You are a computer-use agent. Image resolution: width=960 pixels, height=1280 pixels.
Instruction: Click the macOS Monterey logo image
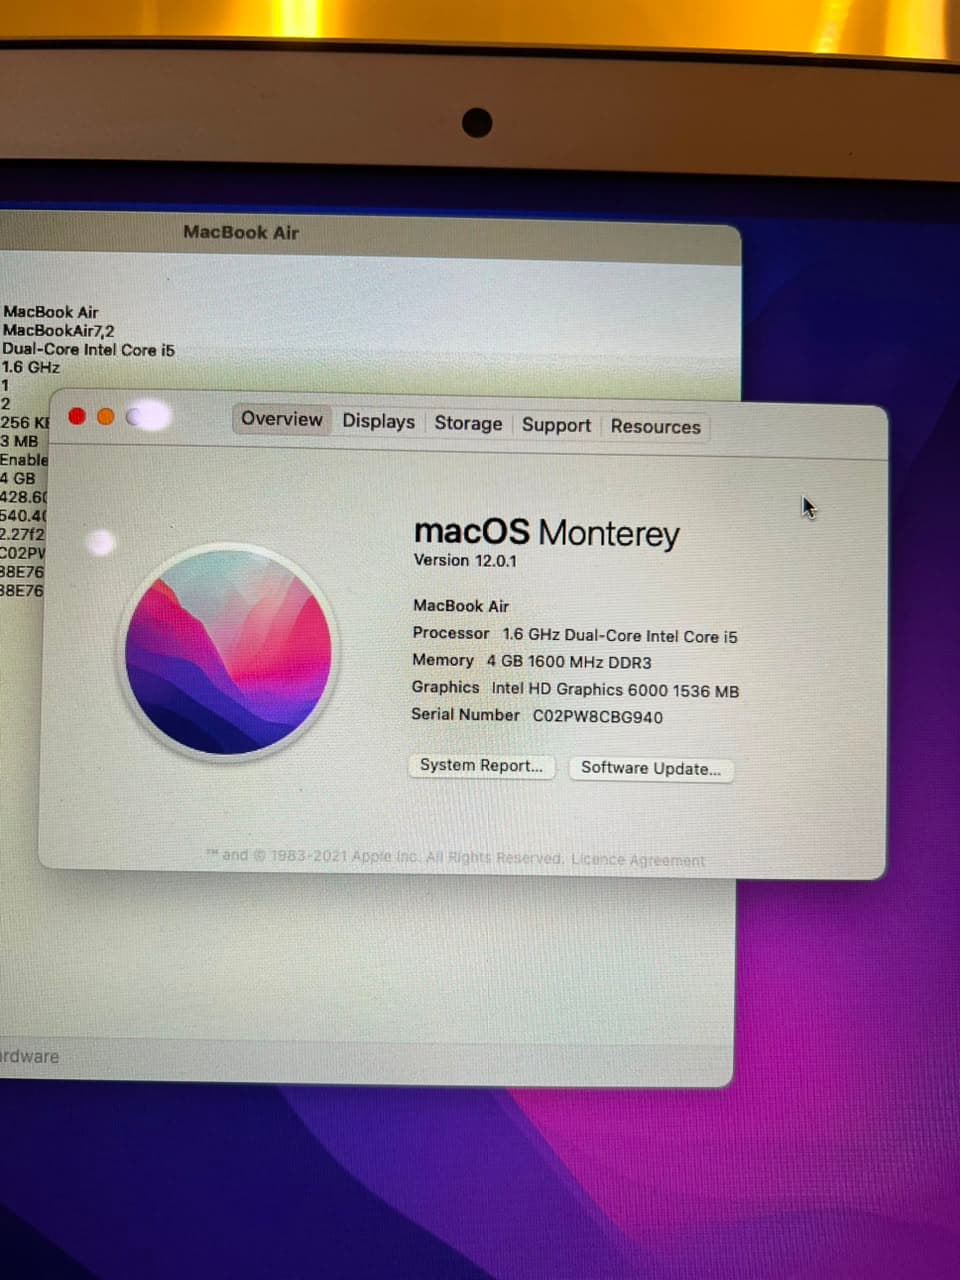point(229,651)
